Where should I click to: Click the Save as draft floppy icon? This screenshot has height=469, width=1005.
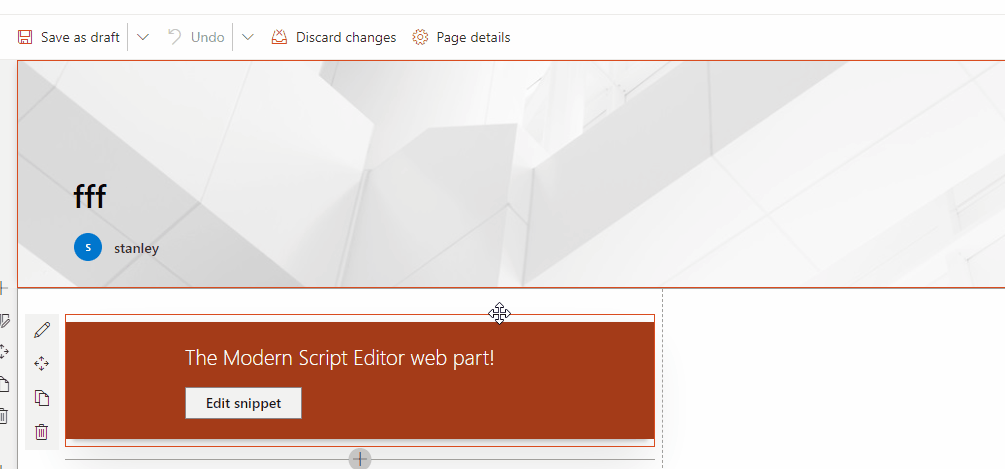click(x=25, y=37)
